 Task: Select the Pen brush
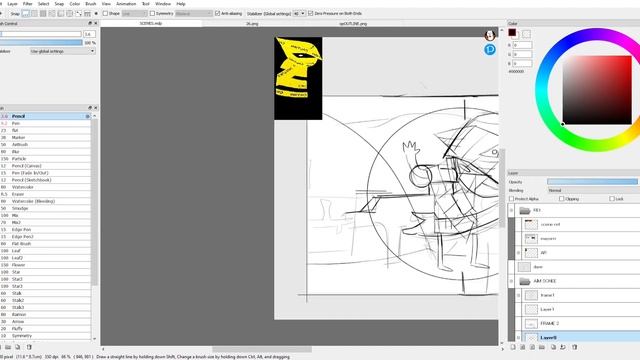(45, 123)
